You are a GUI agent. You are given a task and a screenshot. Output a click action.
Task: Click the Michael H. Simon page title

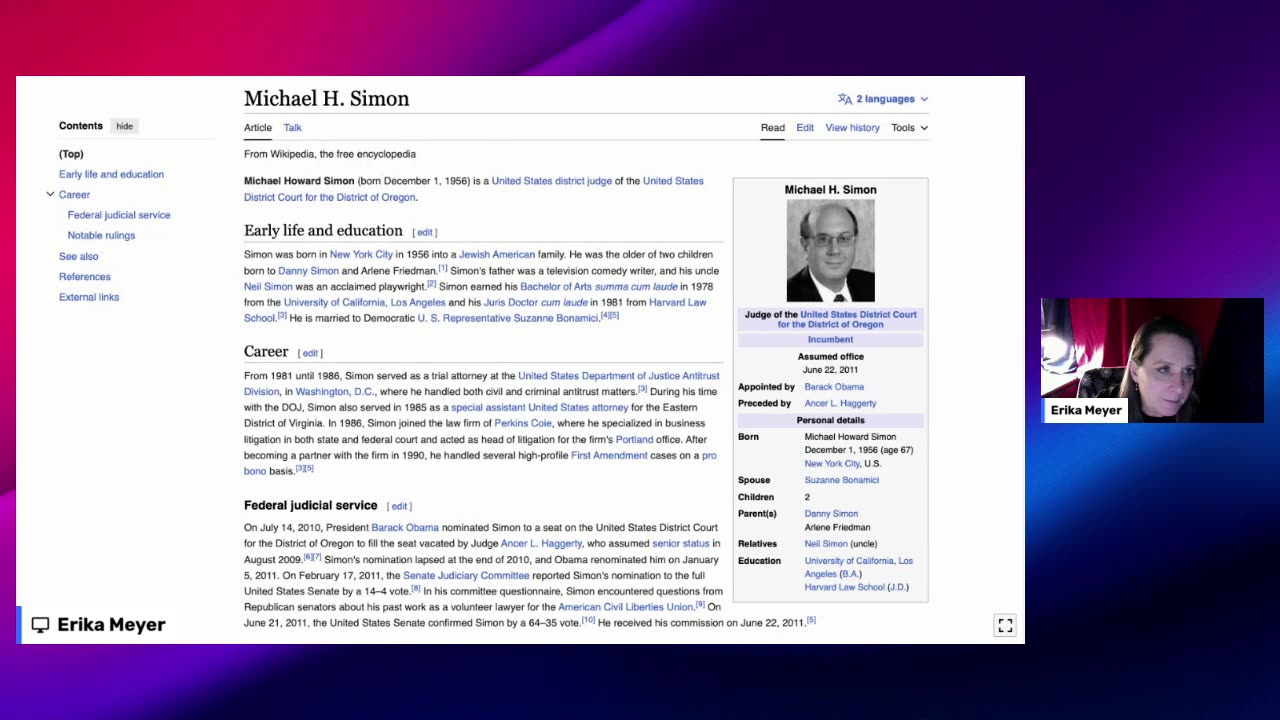pos(327,99)
